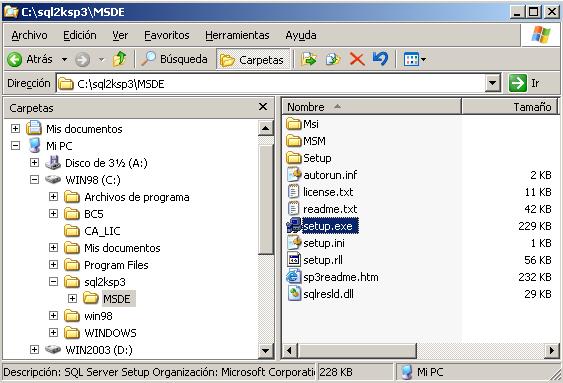
Task: Expand the MSDE folder node
Action: click(x=73, y=299)
